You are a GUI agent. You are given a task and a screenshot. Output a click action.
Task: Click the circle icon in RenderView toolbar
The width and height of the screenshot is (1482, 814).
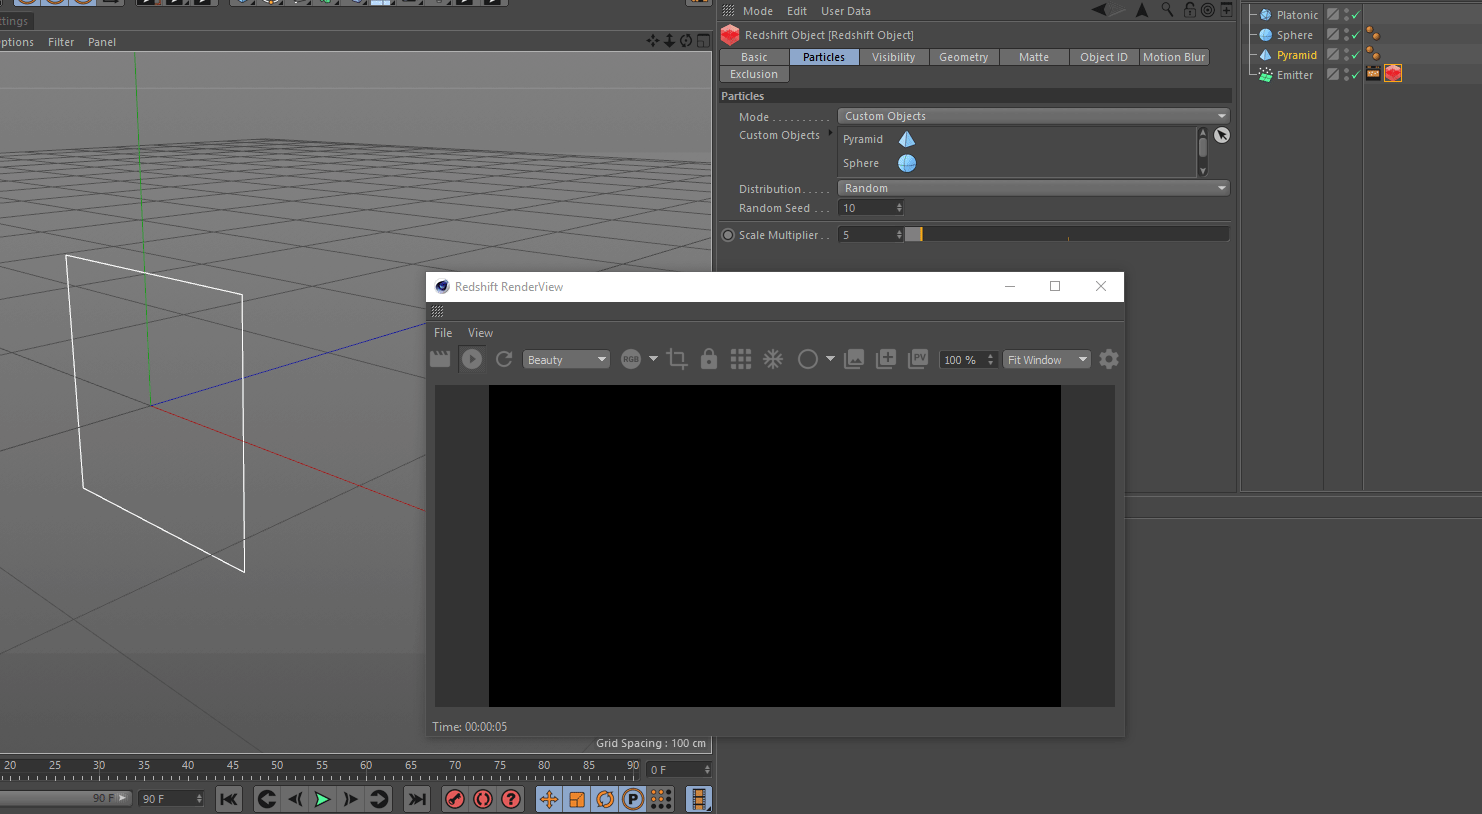pyautogui.click(x=808, y=359)
